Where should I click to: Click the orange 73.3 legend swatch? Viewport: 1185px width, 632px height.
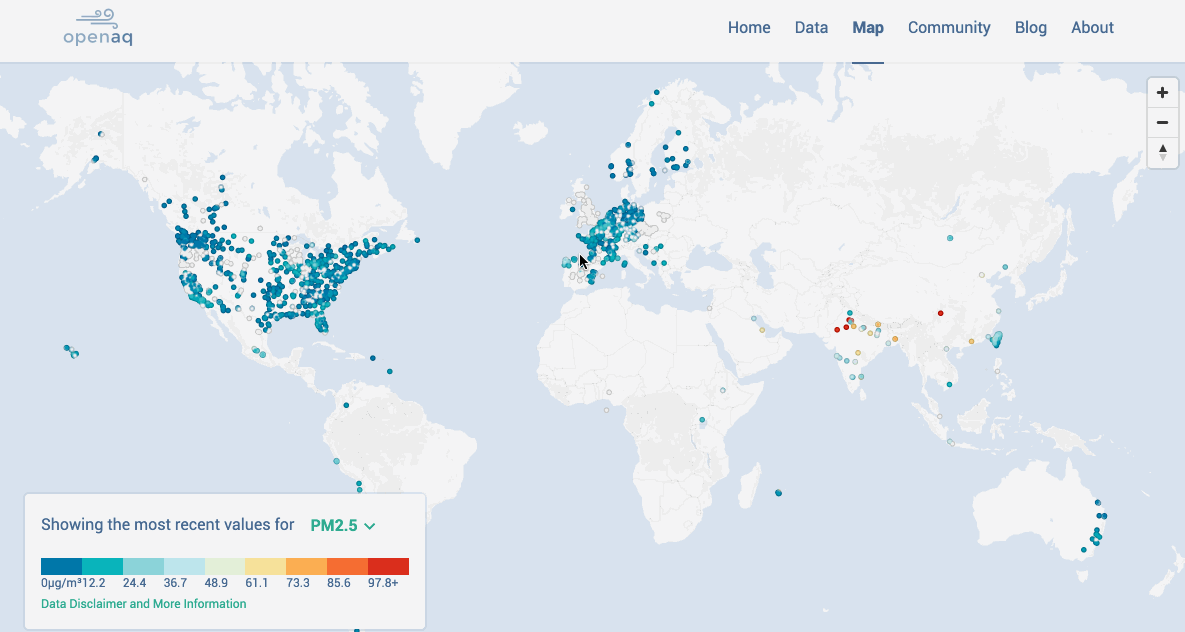(x=306, y=566)
